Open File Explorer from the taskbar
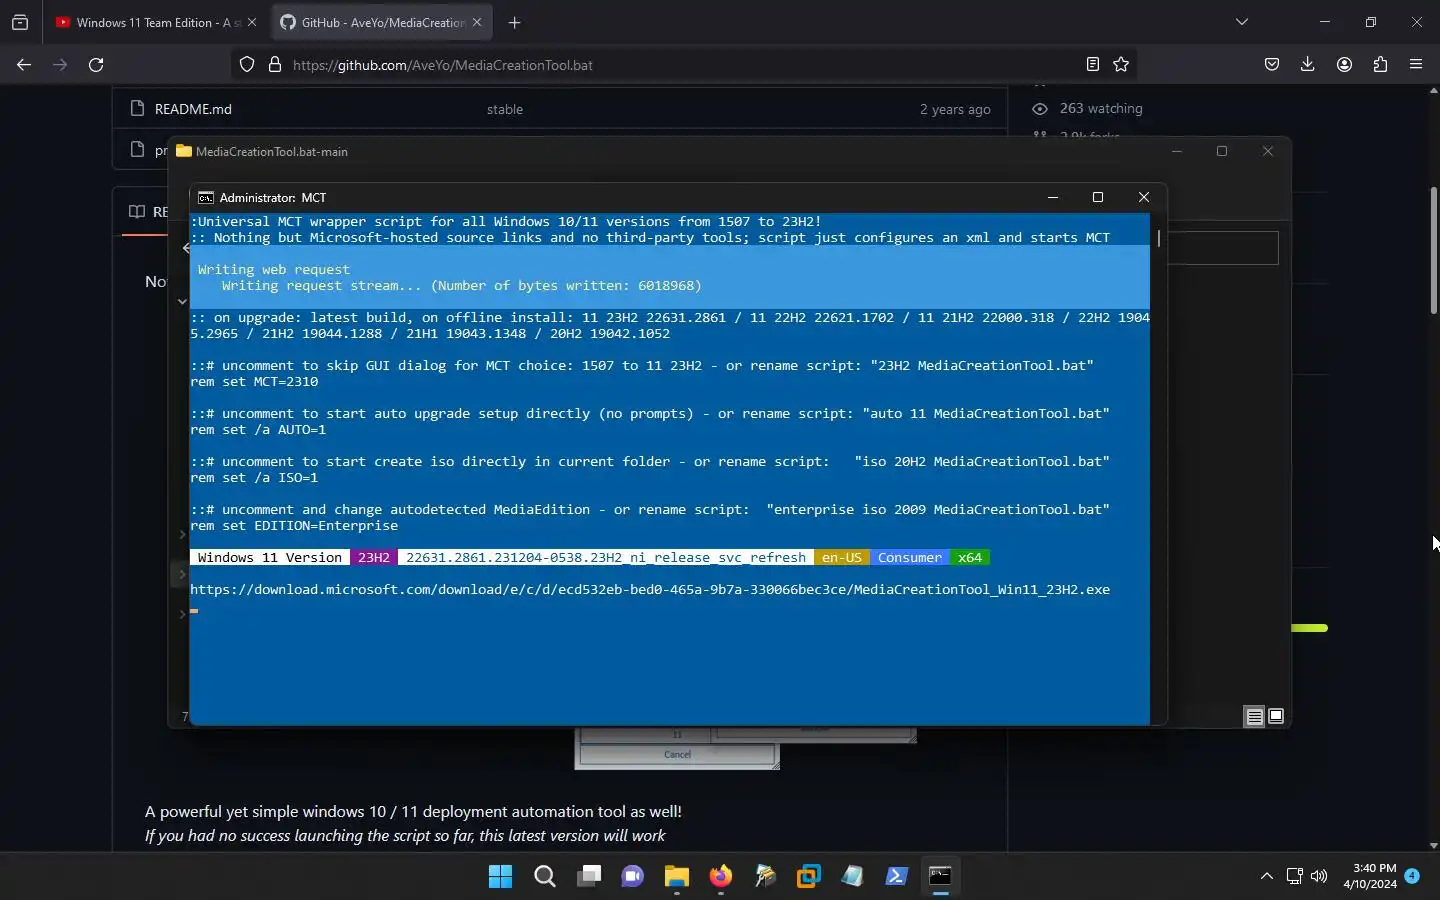This screenshot has height=900, width=1440. tap(676, 876)
